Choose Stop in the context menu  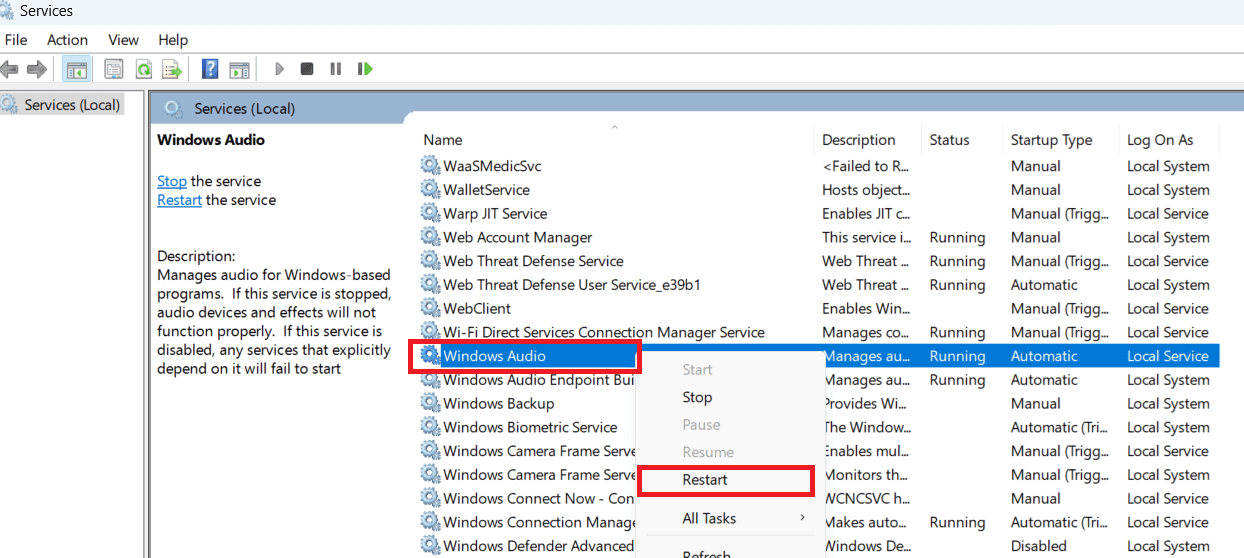pos(697,397)
